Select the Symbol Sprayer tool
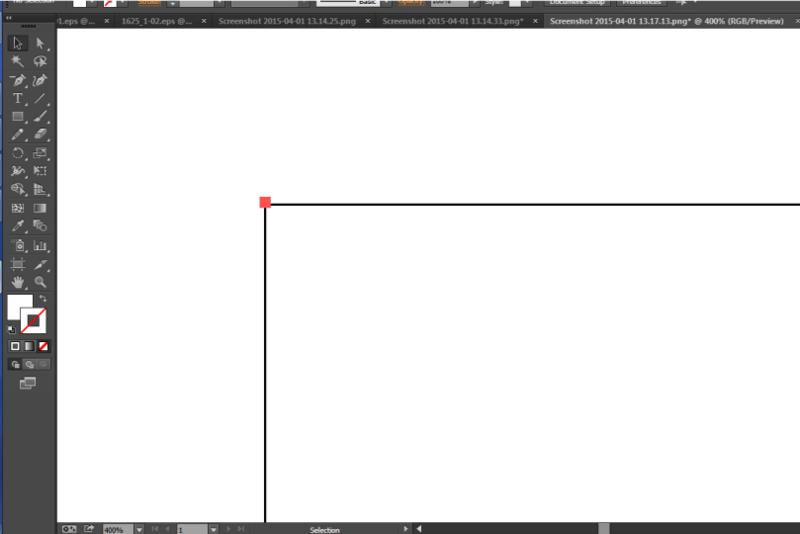 tap(18, 245)
